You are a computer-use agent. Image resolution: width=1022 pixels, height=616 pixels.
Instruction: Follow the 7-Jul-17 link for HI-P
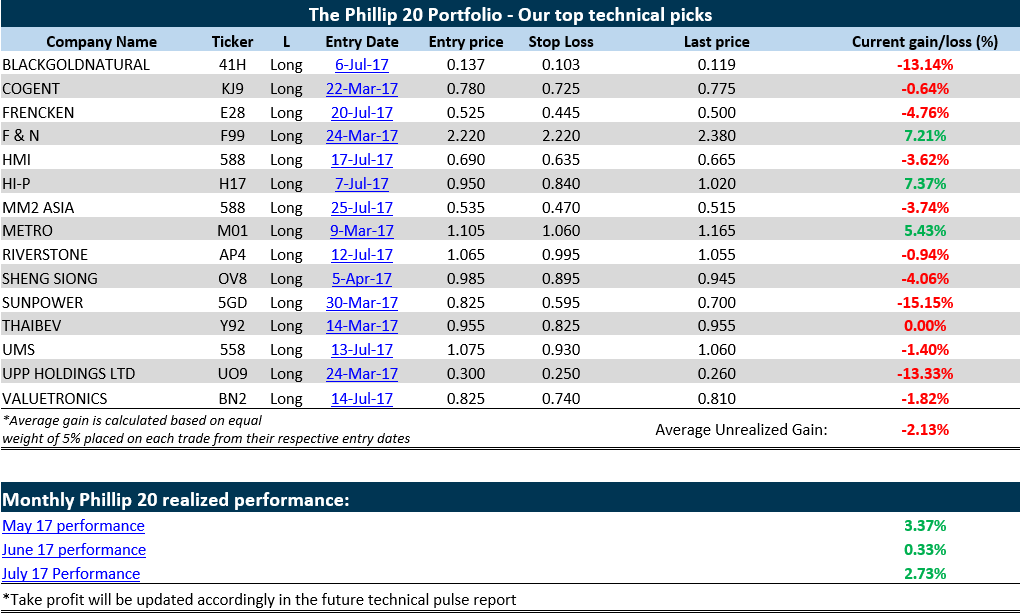click(x=362, y=184)
